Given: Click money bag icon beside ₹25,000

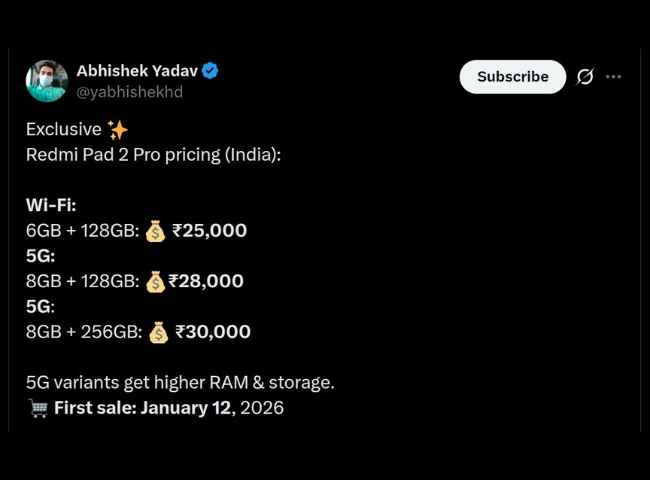Looking at the screenshot, I should [x=155, y=231].
